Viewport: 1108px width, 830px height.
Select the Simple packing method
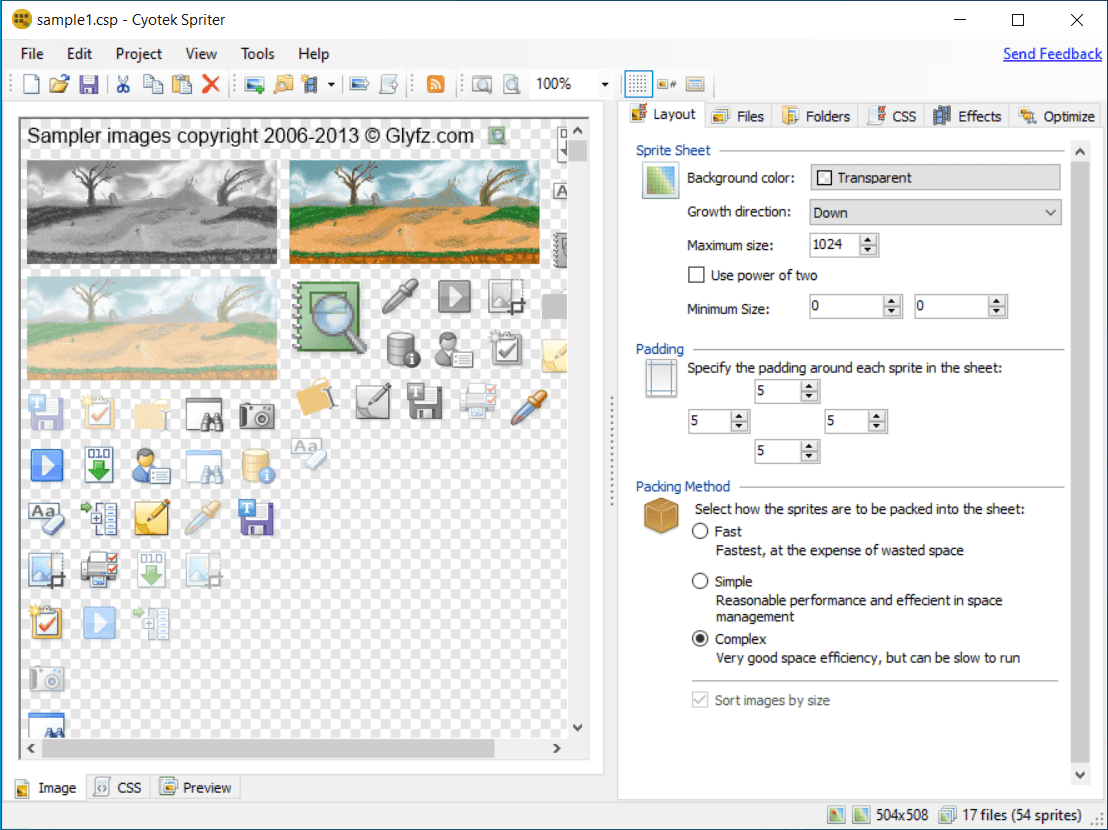tap(700, 581)
